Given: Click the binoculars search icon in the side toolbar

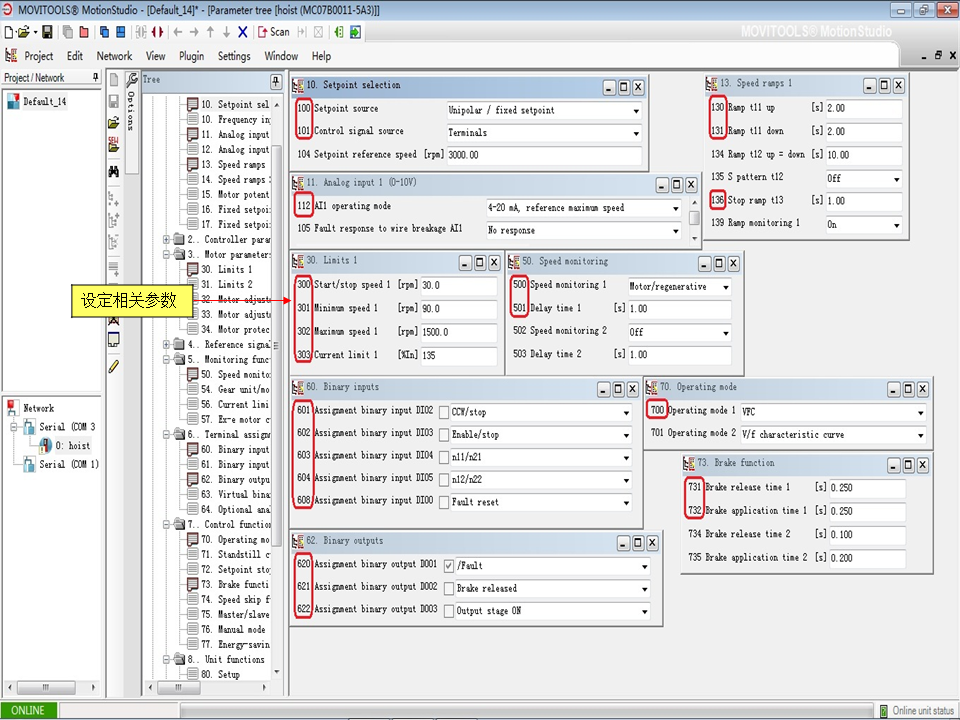Looking at the screenshot, I should [114, 171].
